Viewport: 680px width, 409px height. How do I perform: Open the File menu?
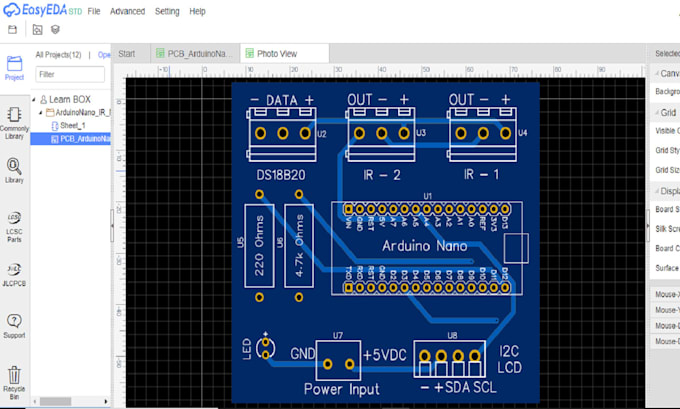coord(94,11)
